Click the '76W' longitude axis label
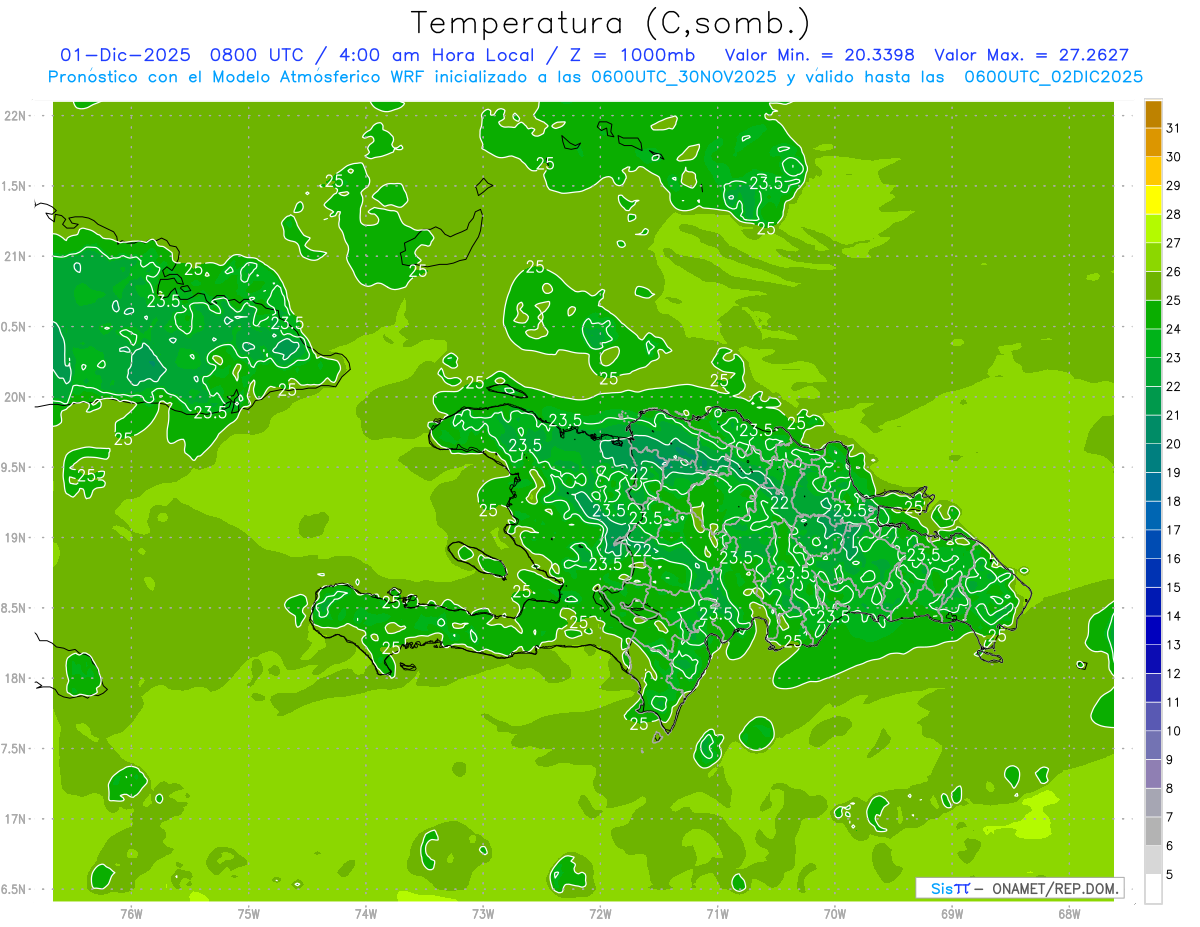The width and height of the screenshot is (1200, 927). (131, 913)
